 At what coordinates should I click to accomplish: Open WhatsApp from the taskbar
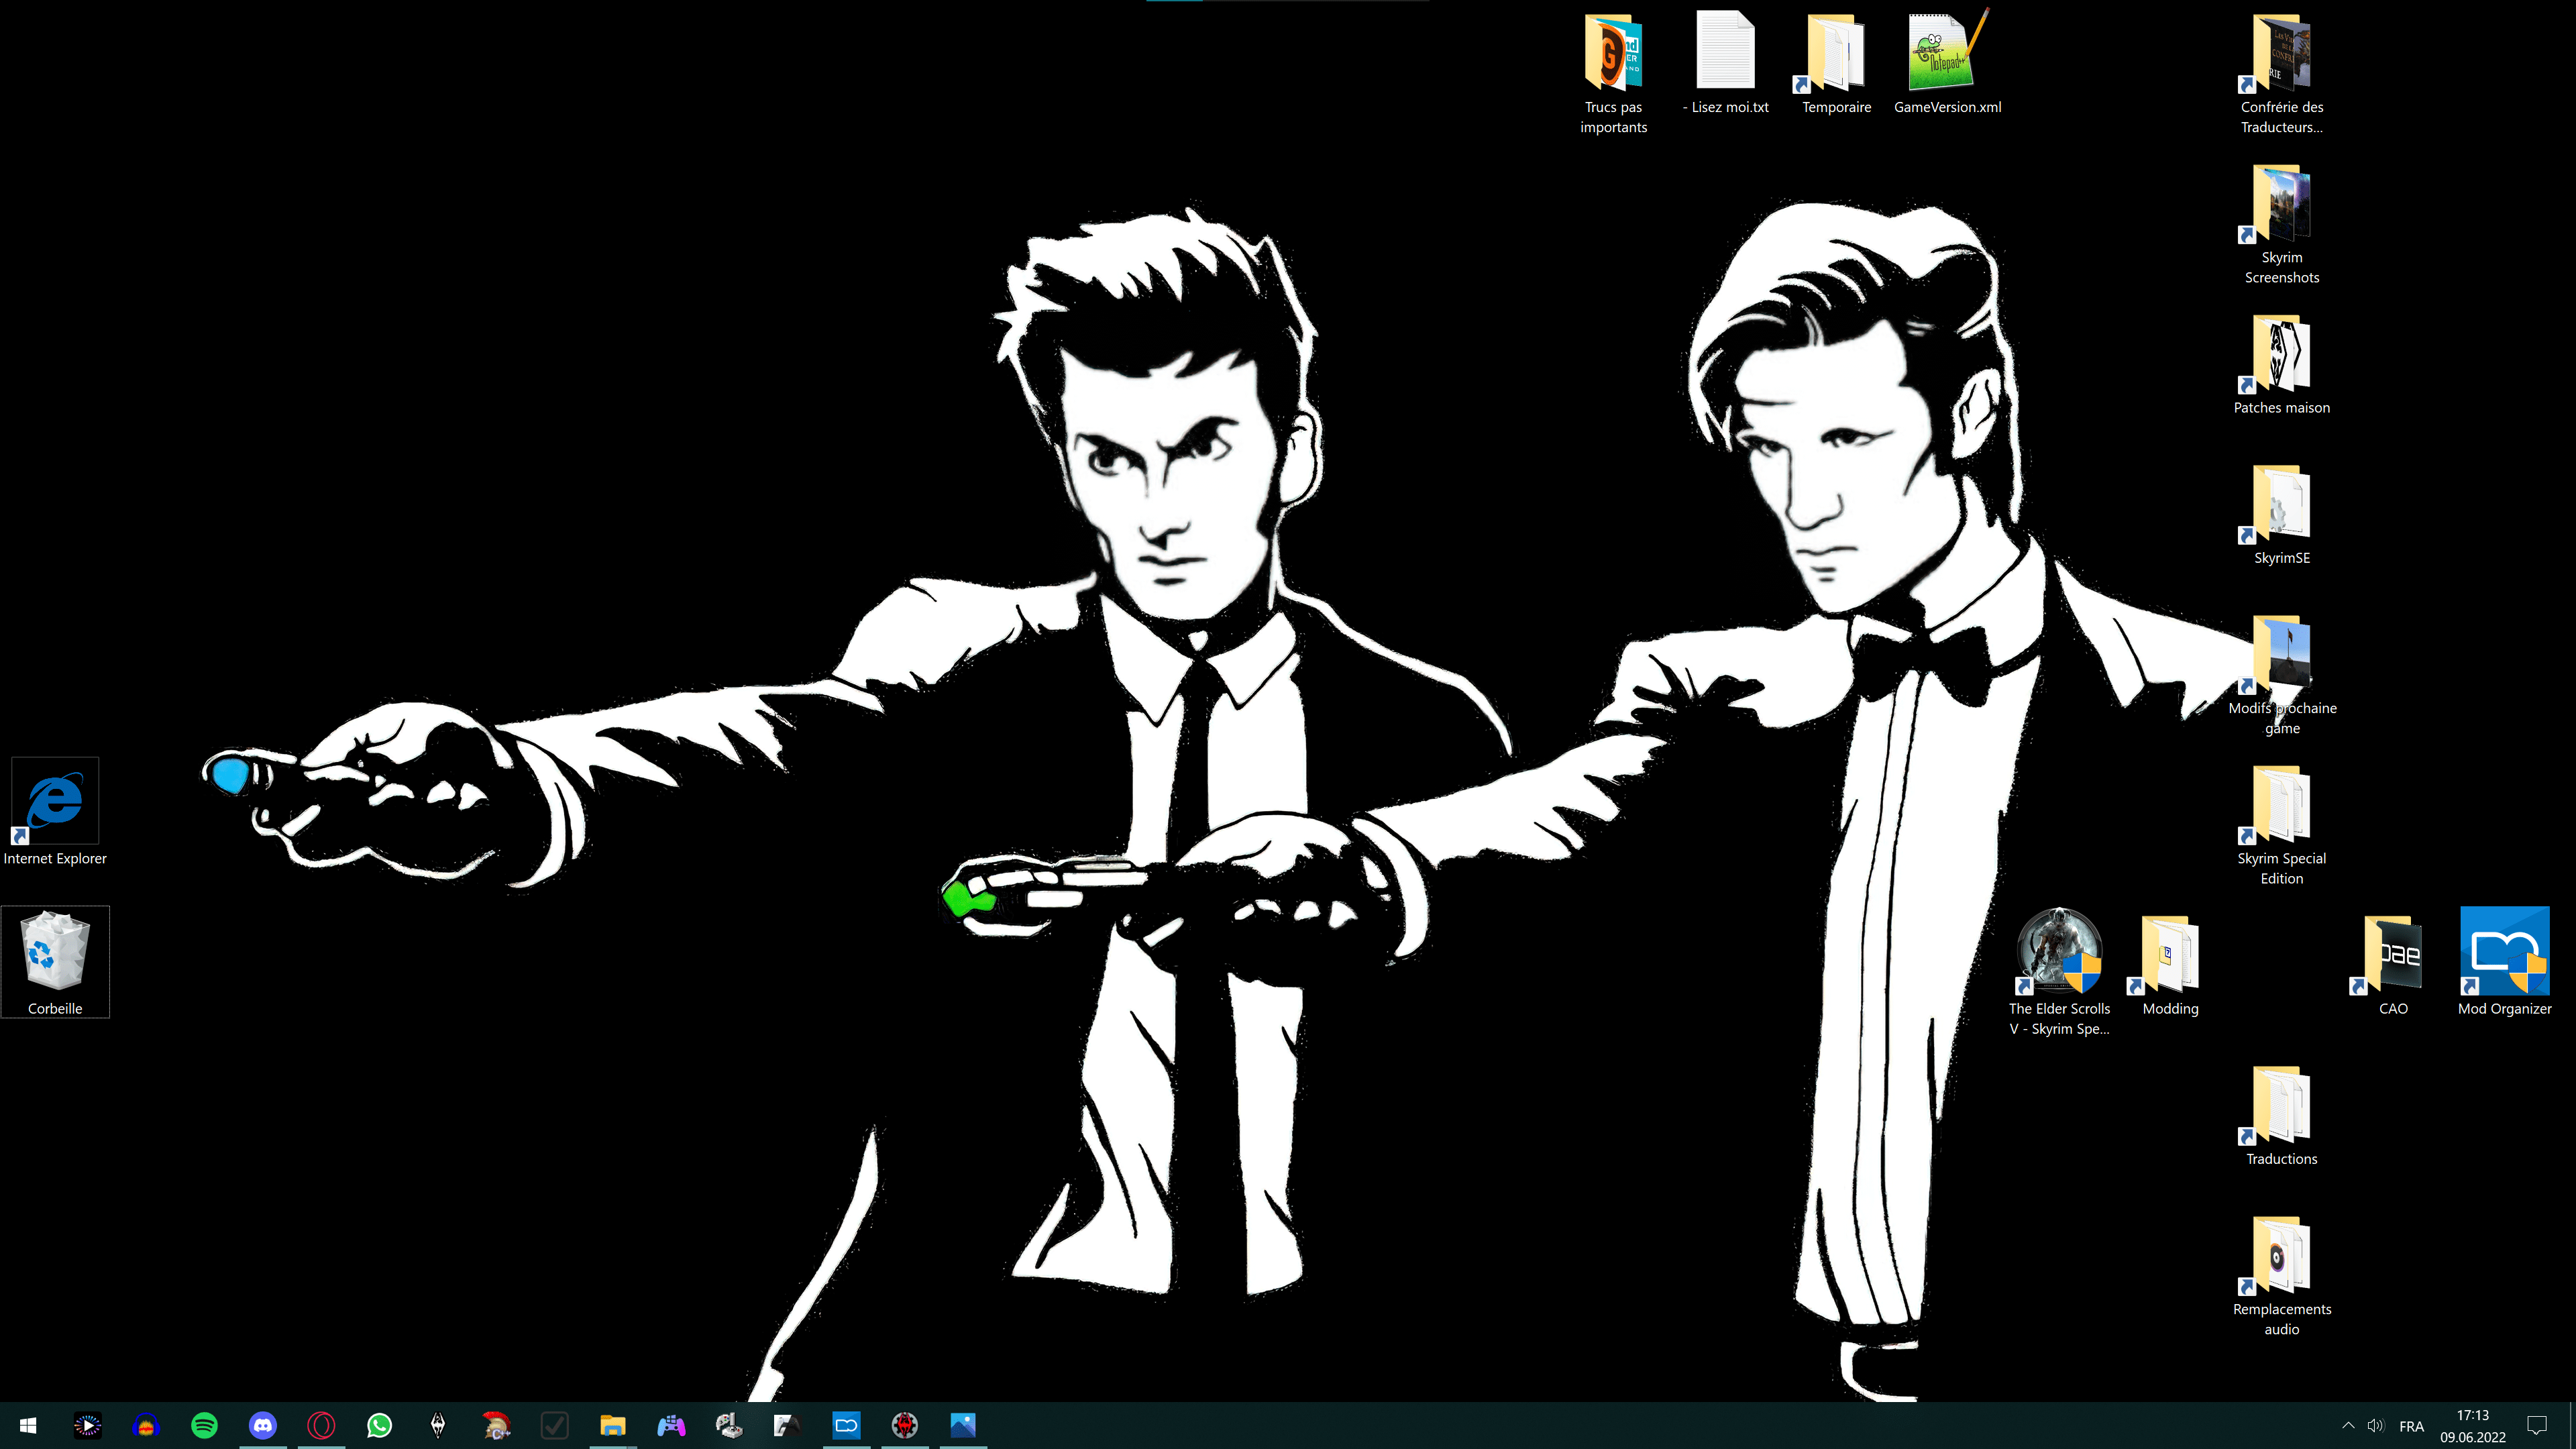pyautogui.click(x=379, y=1425)
